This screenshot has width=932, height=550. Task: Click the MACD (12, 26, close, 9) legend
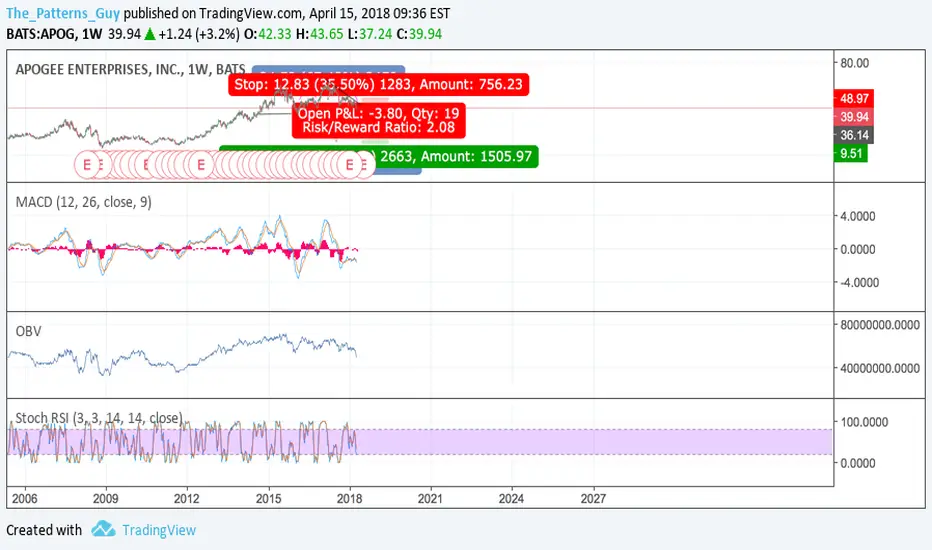coord(83,202)
